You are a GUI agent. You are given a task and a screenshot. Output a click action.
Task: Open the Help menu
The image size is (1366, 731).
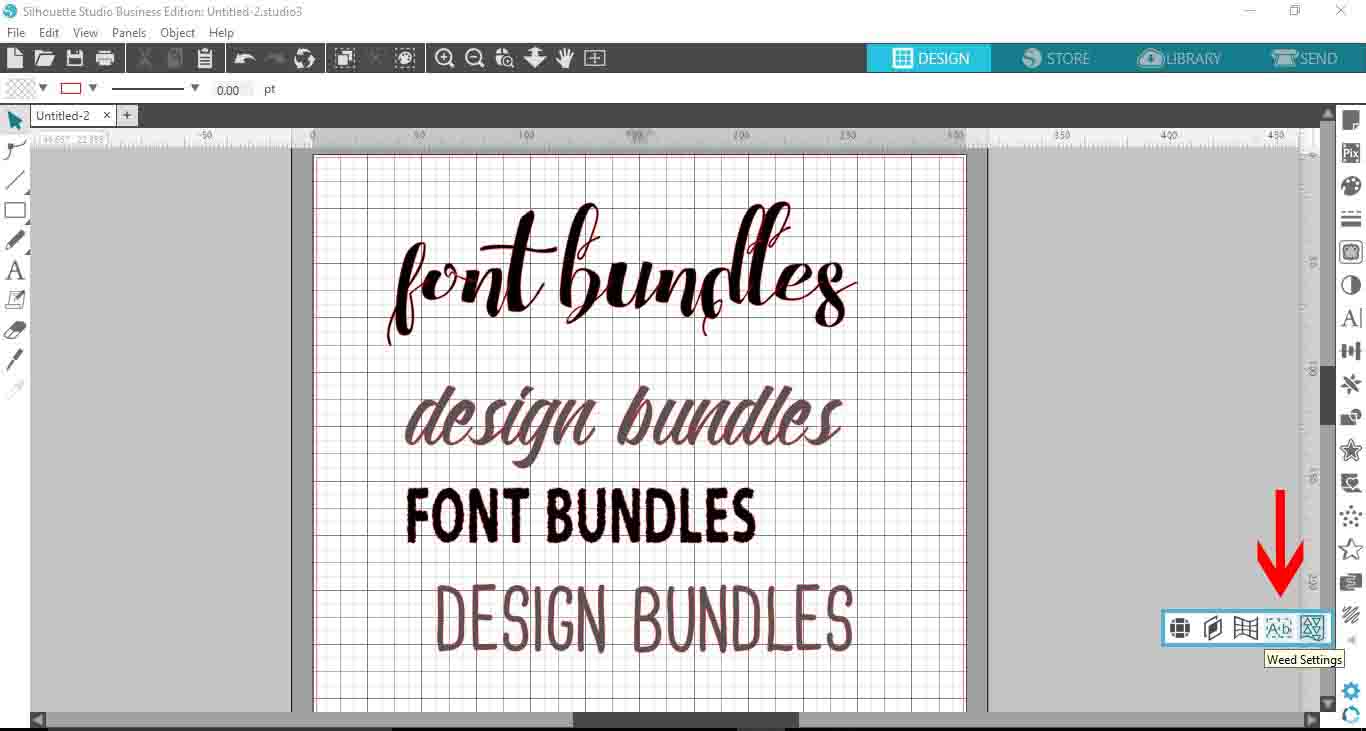(x=221, y=33)
